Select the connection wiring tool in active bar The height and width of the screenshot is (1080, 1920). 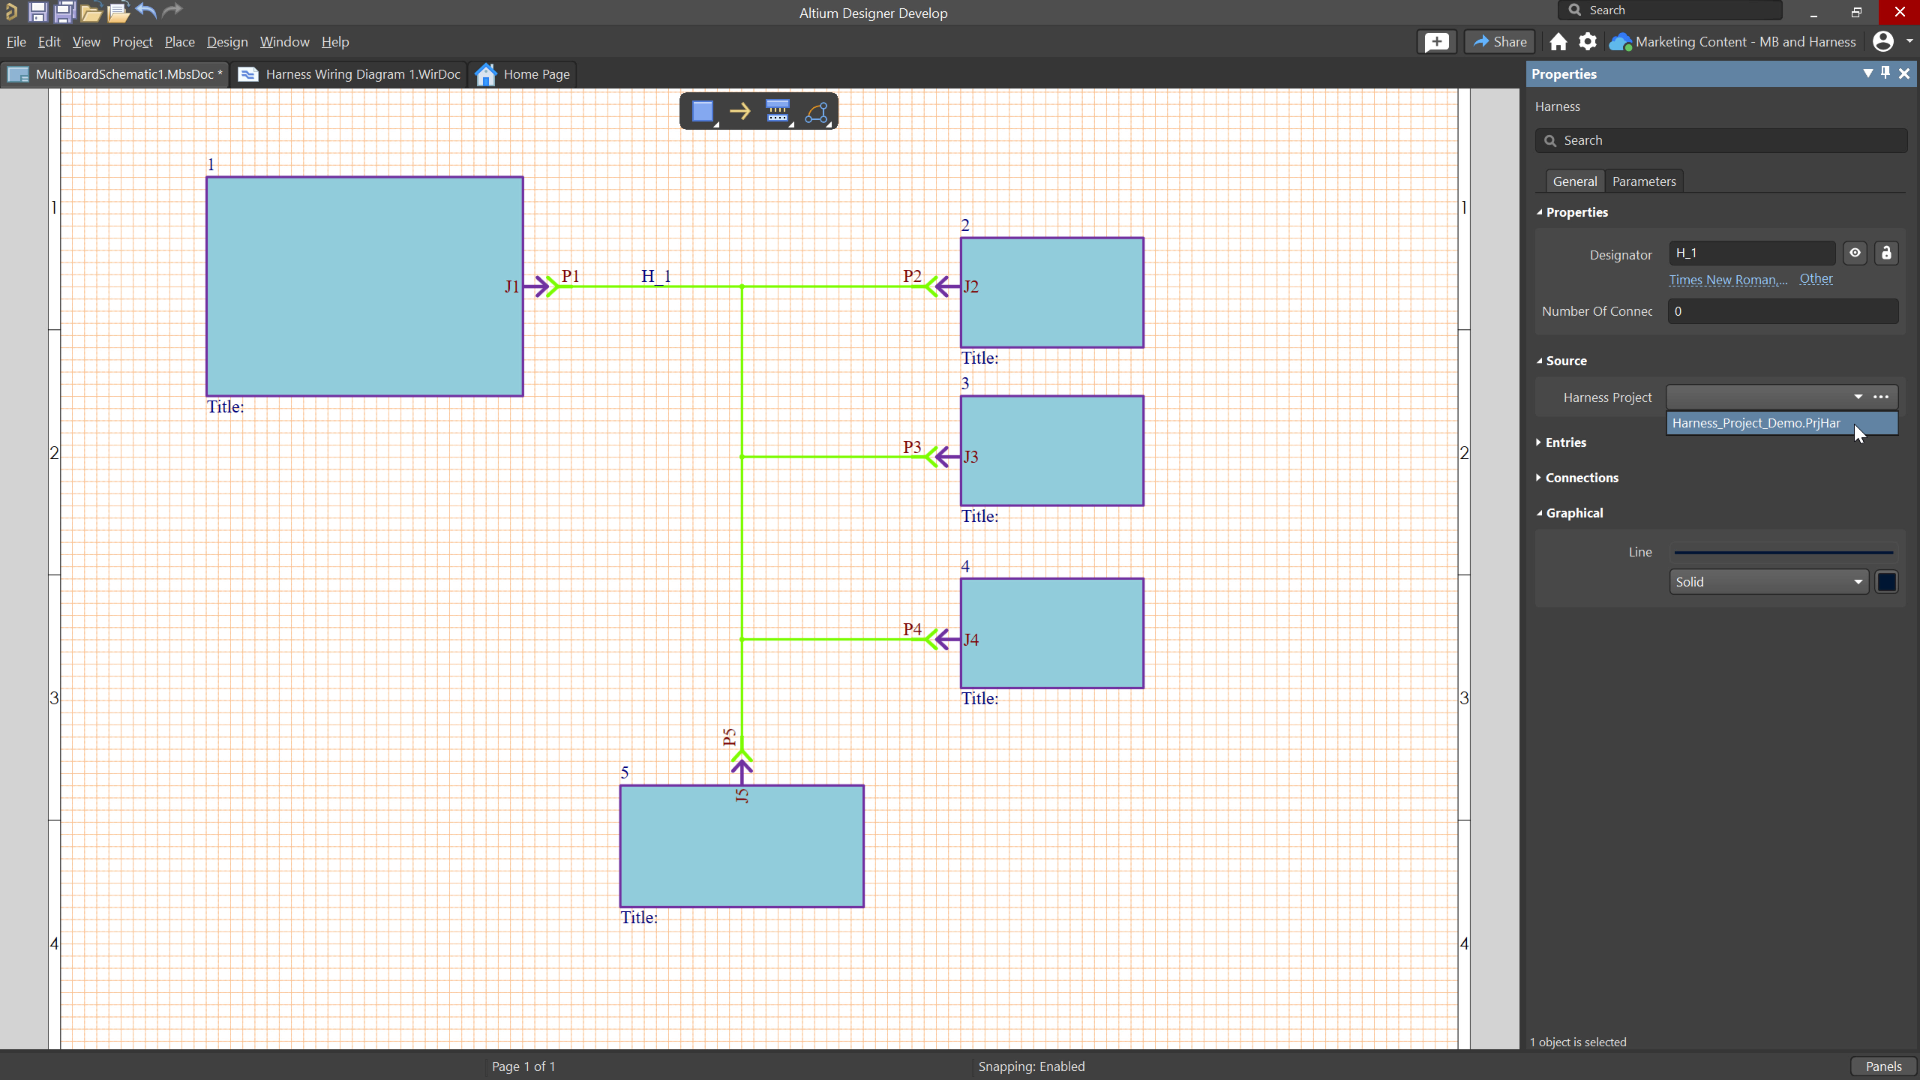tap(817, 111)
